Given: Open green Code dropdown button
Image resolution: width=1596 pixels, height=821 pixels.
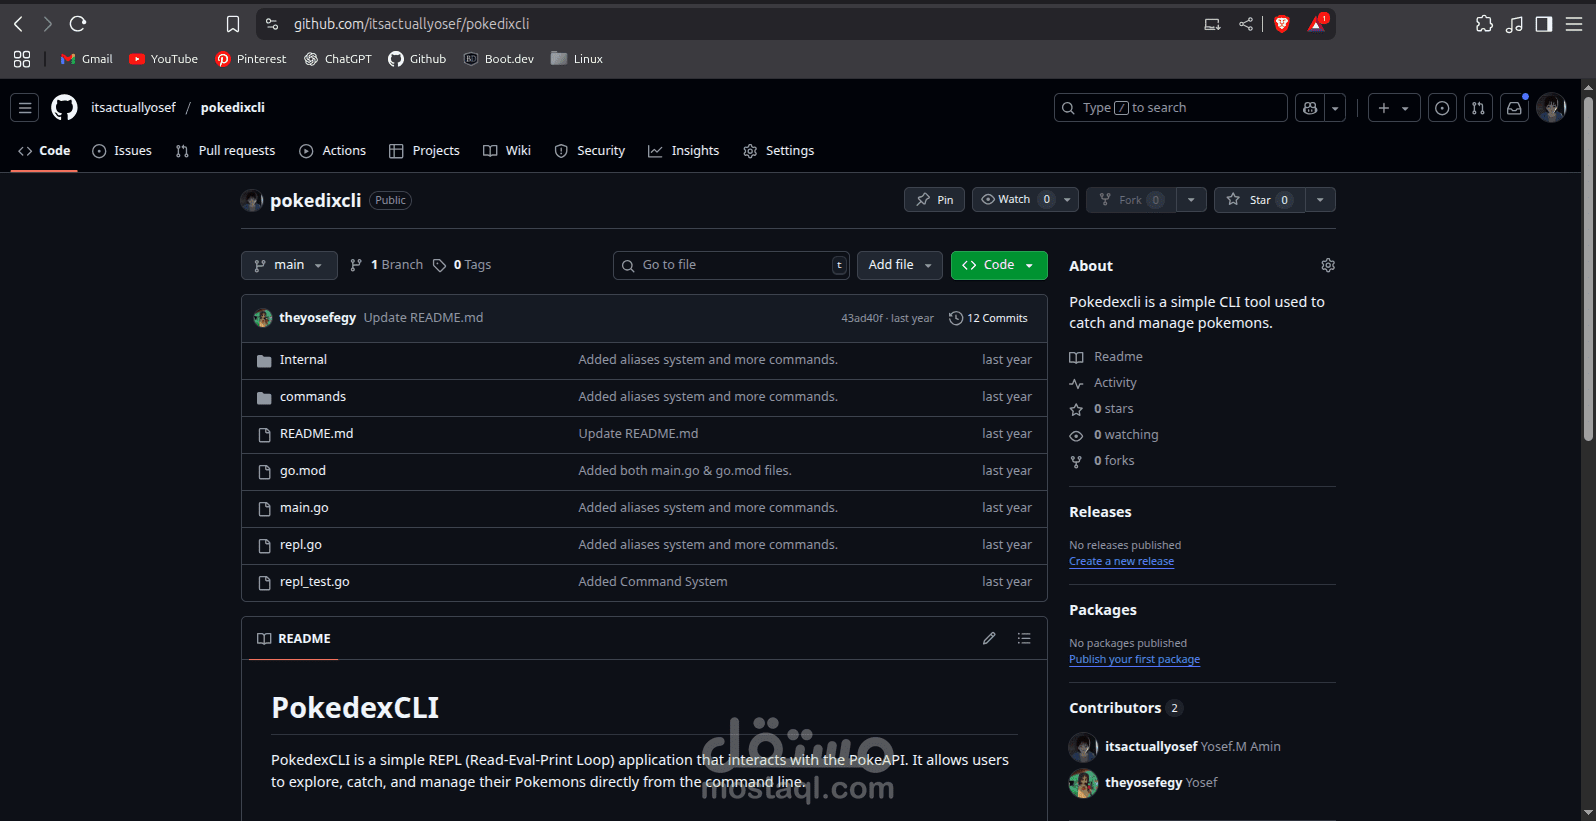Looking at the screenshot, I should tap(999, 265).
